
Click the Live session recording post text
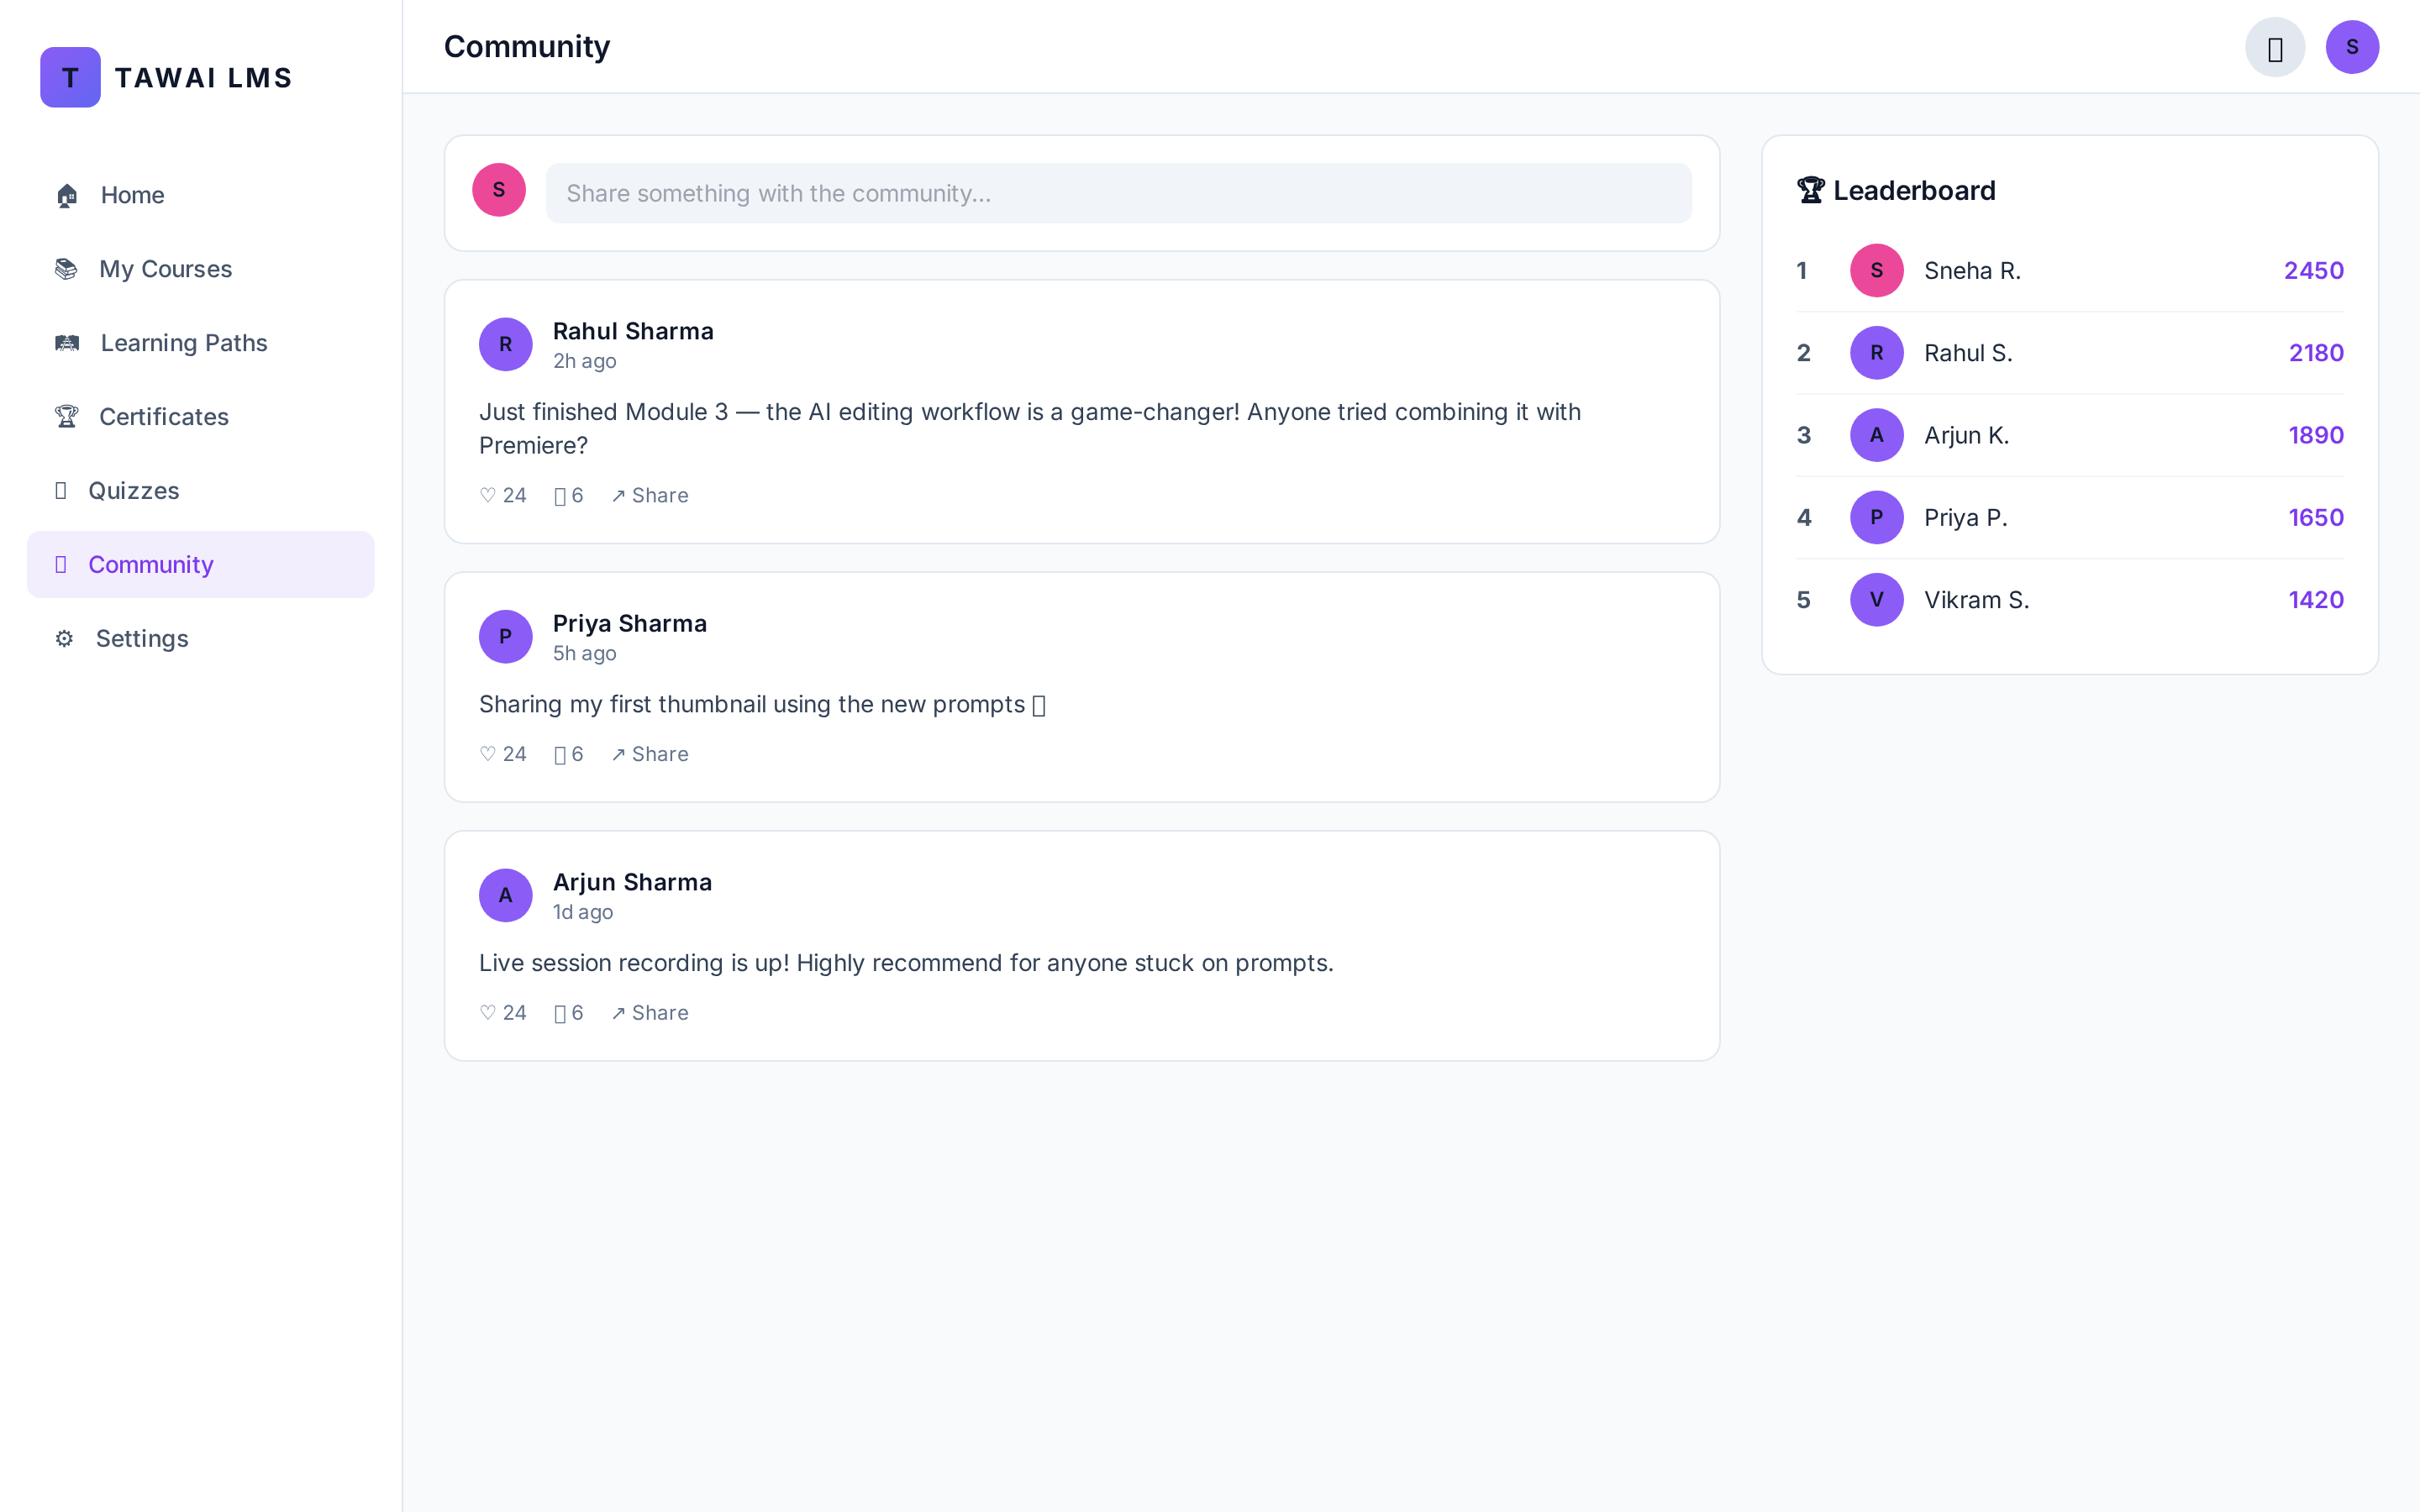pyautogui.click(x=906, y=963)
